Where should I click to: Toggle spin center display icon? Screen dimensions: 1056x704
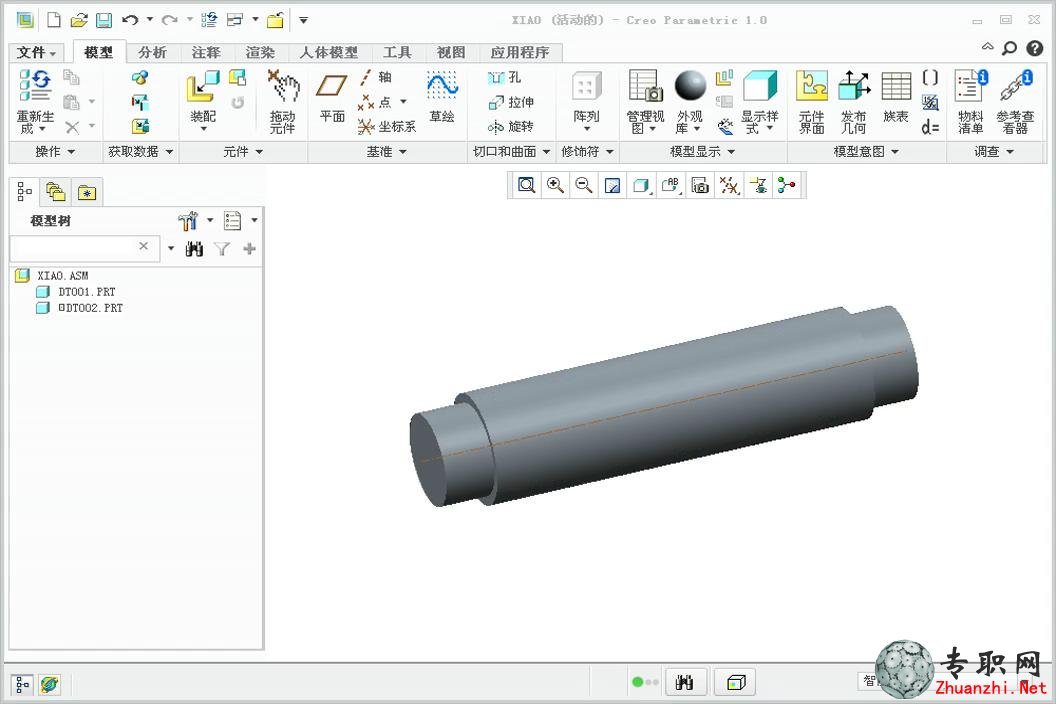pos(786,185)
